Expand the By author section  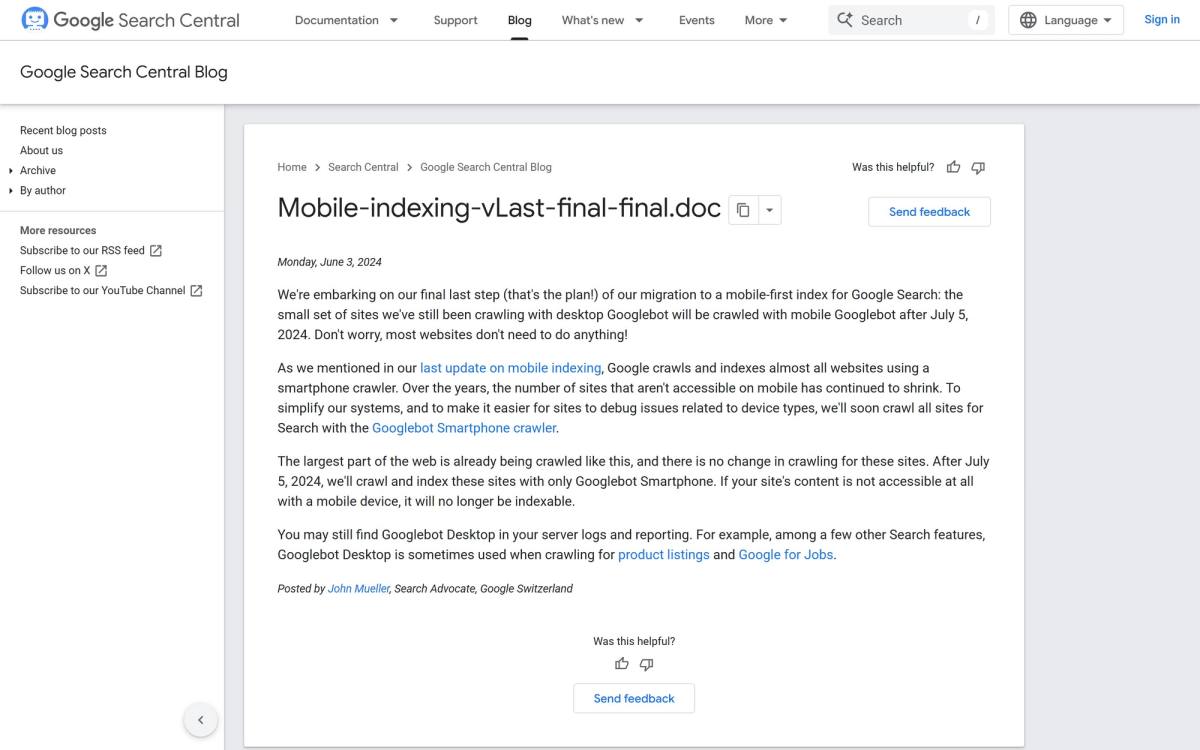pyautogui.click(x=43, y=190)
